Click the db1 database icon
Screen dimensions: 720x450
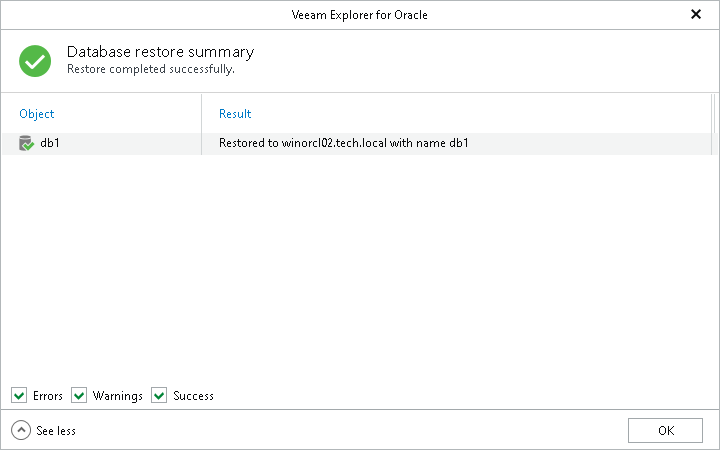click(26, 144)
